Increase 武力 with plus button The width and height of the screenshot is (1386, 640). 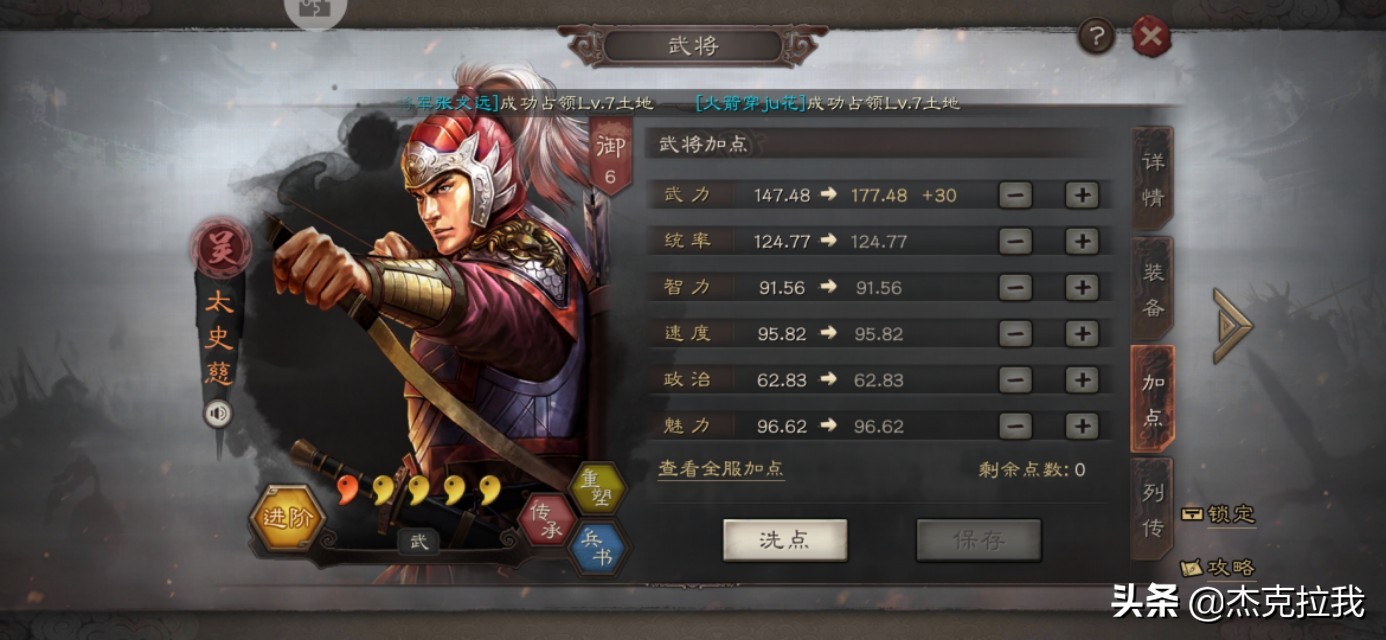pos(1082,195)
